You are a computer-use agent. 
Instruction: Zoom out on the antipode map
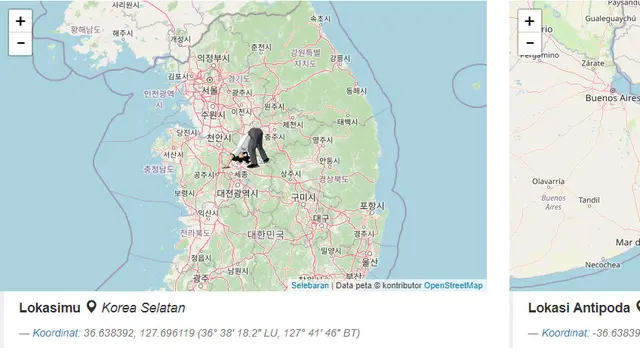(529, 43)
